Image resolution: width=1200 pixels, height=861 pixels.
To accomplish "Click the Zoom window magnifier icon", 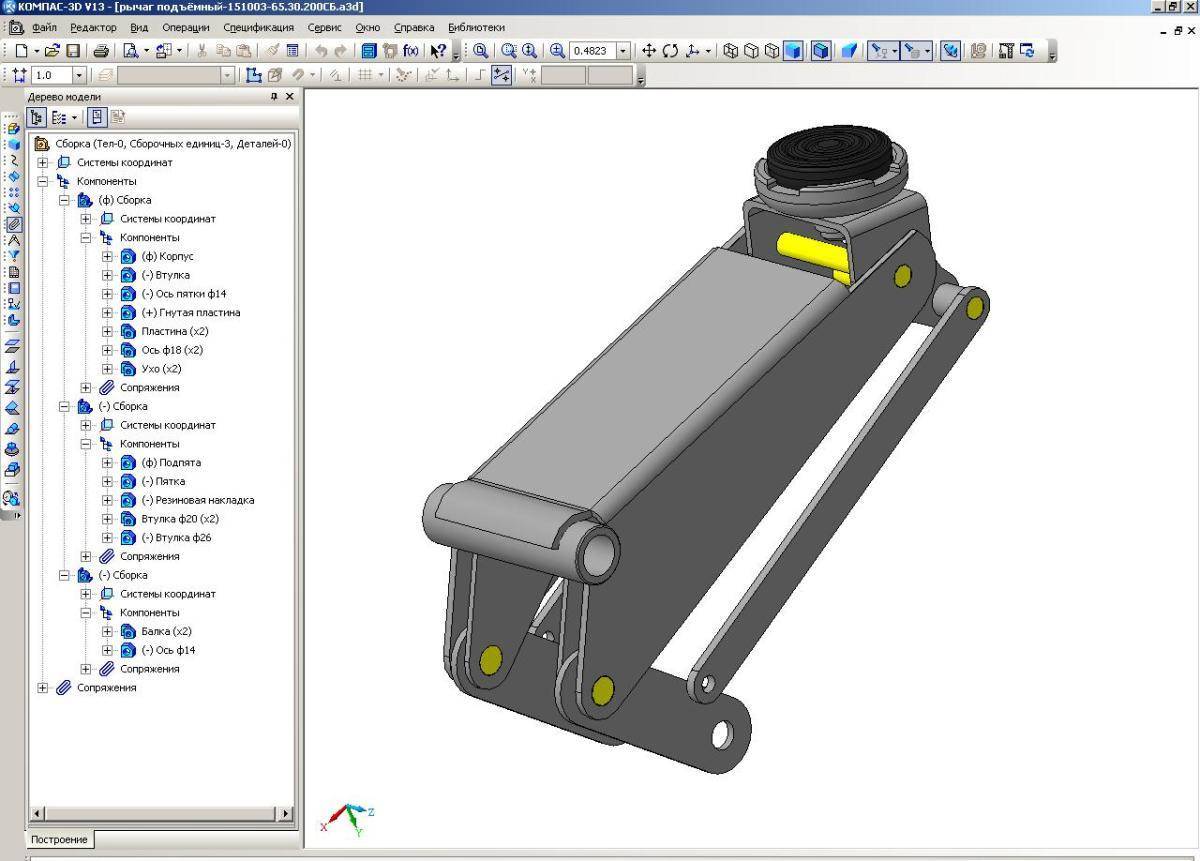I will [509, 50].
